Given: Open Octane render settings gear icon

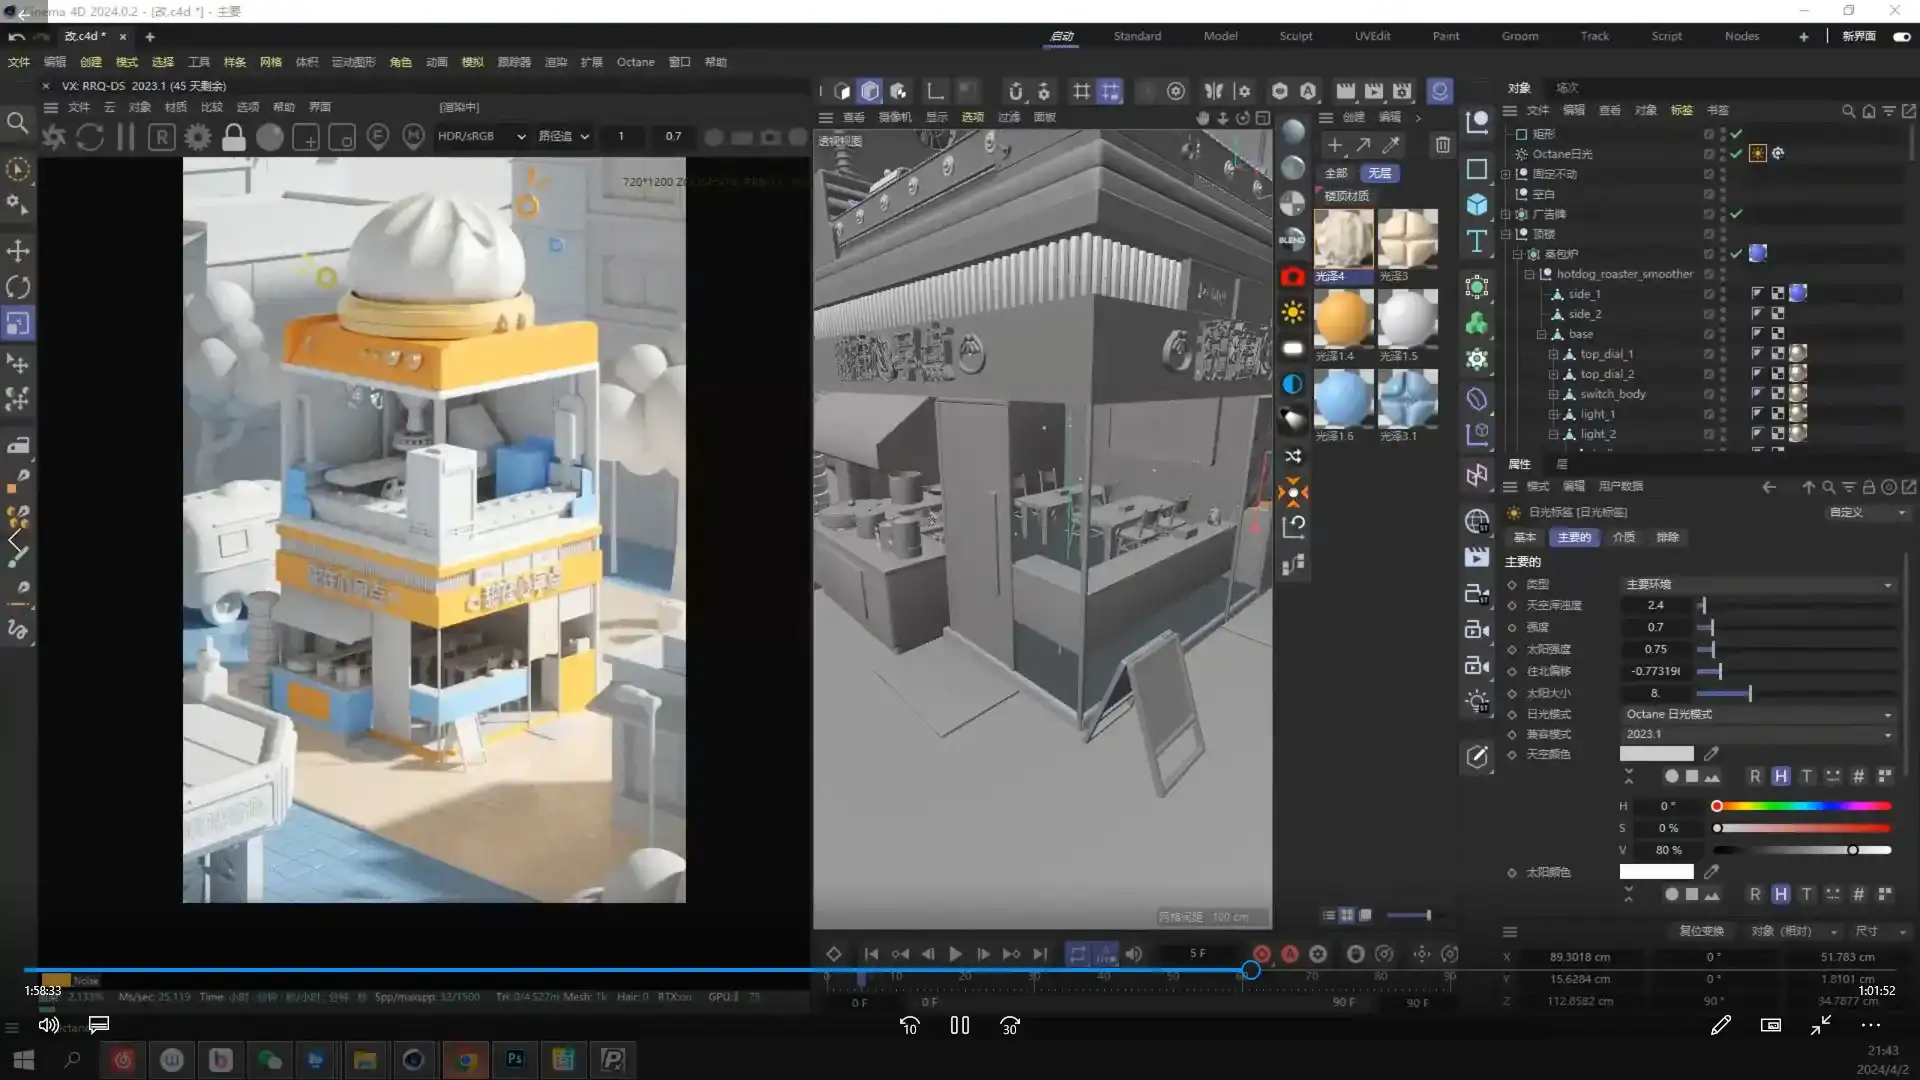Looking at the screenshot, I should pyautogui.click(x=198, y=137).
